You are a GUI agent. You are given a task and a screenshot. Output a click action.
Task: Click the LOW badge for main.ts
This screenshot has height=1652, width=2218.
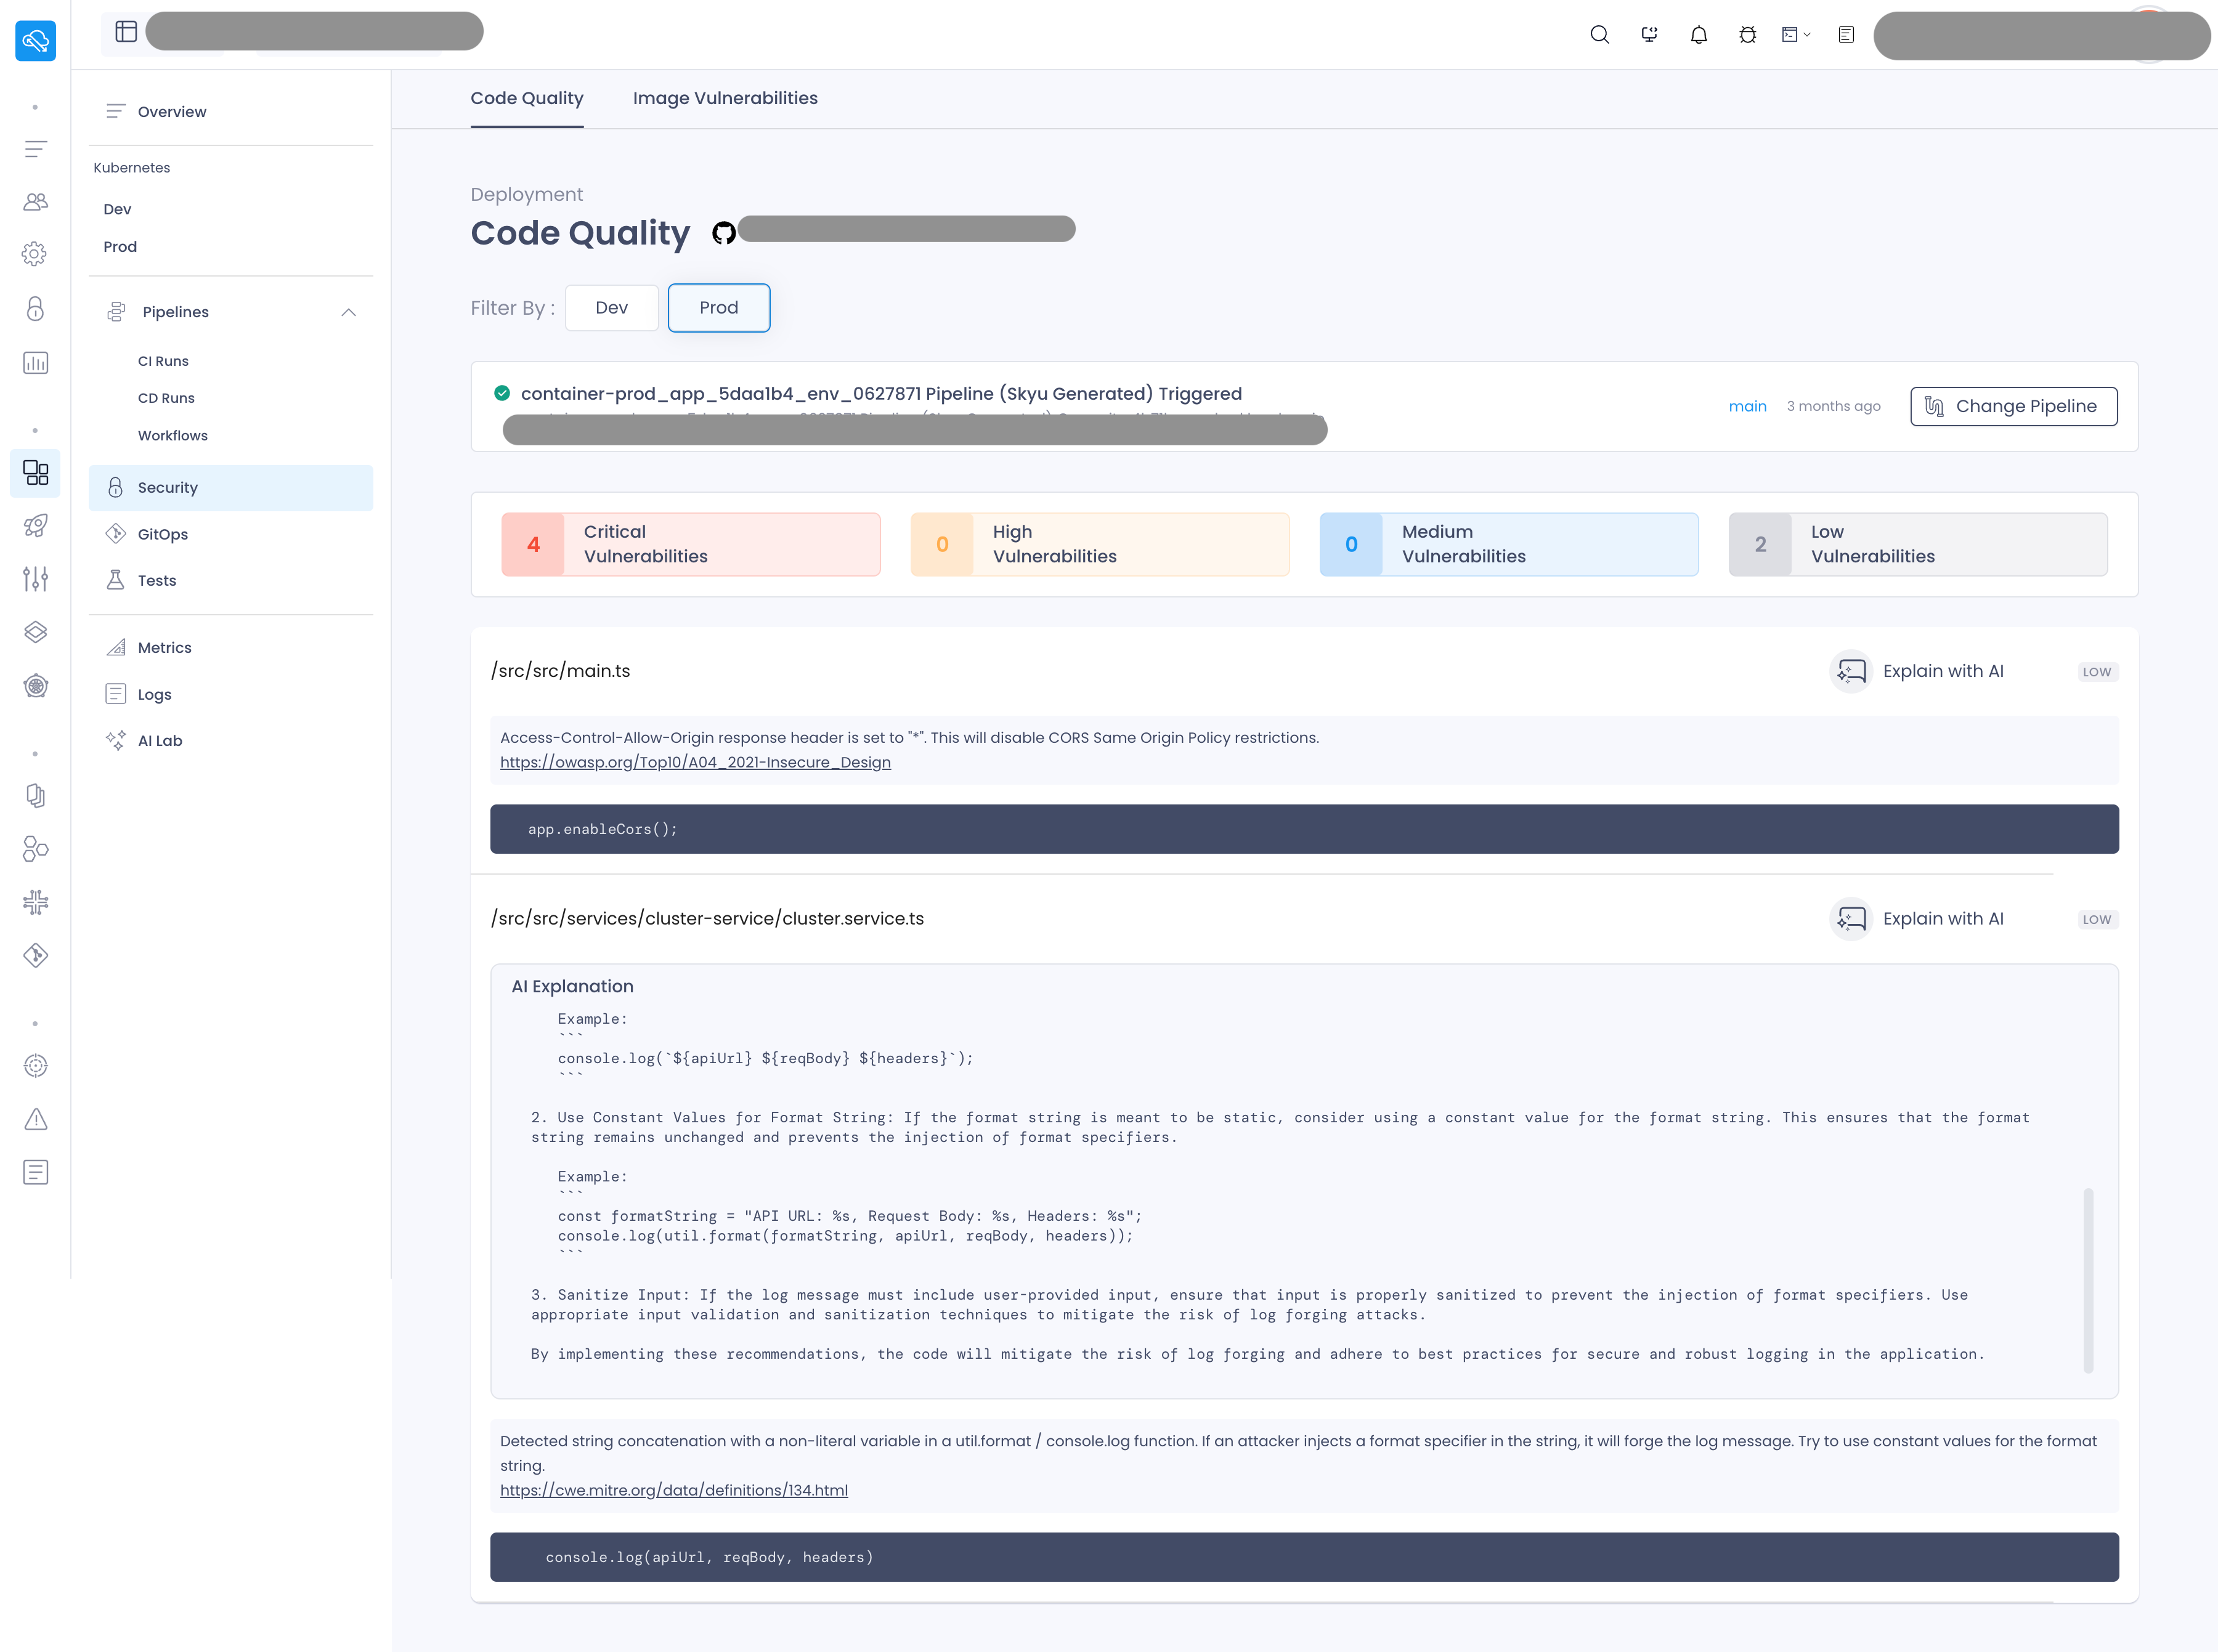(2097, 673)
